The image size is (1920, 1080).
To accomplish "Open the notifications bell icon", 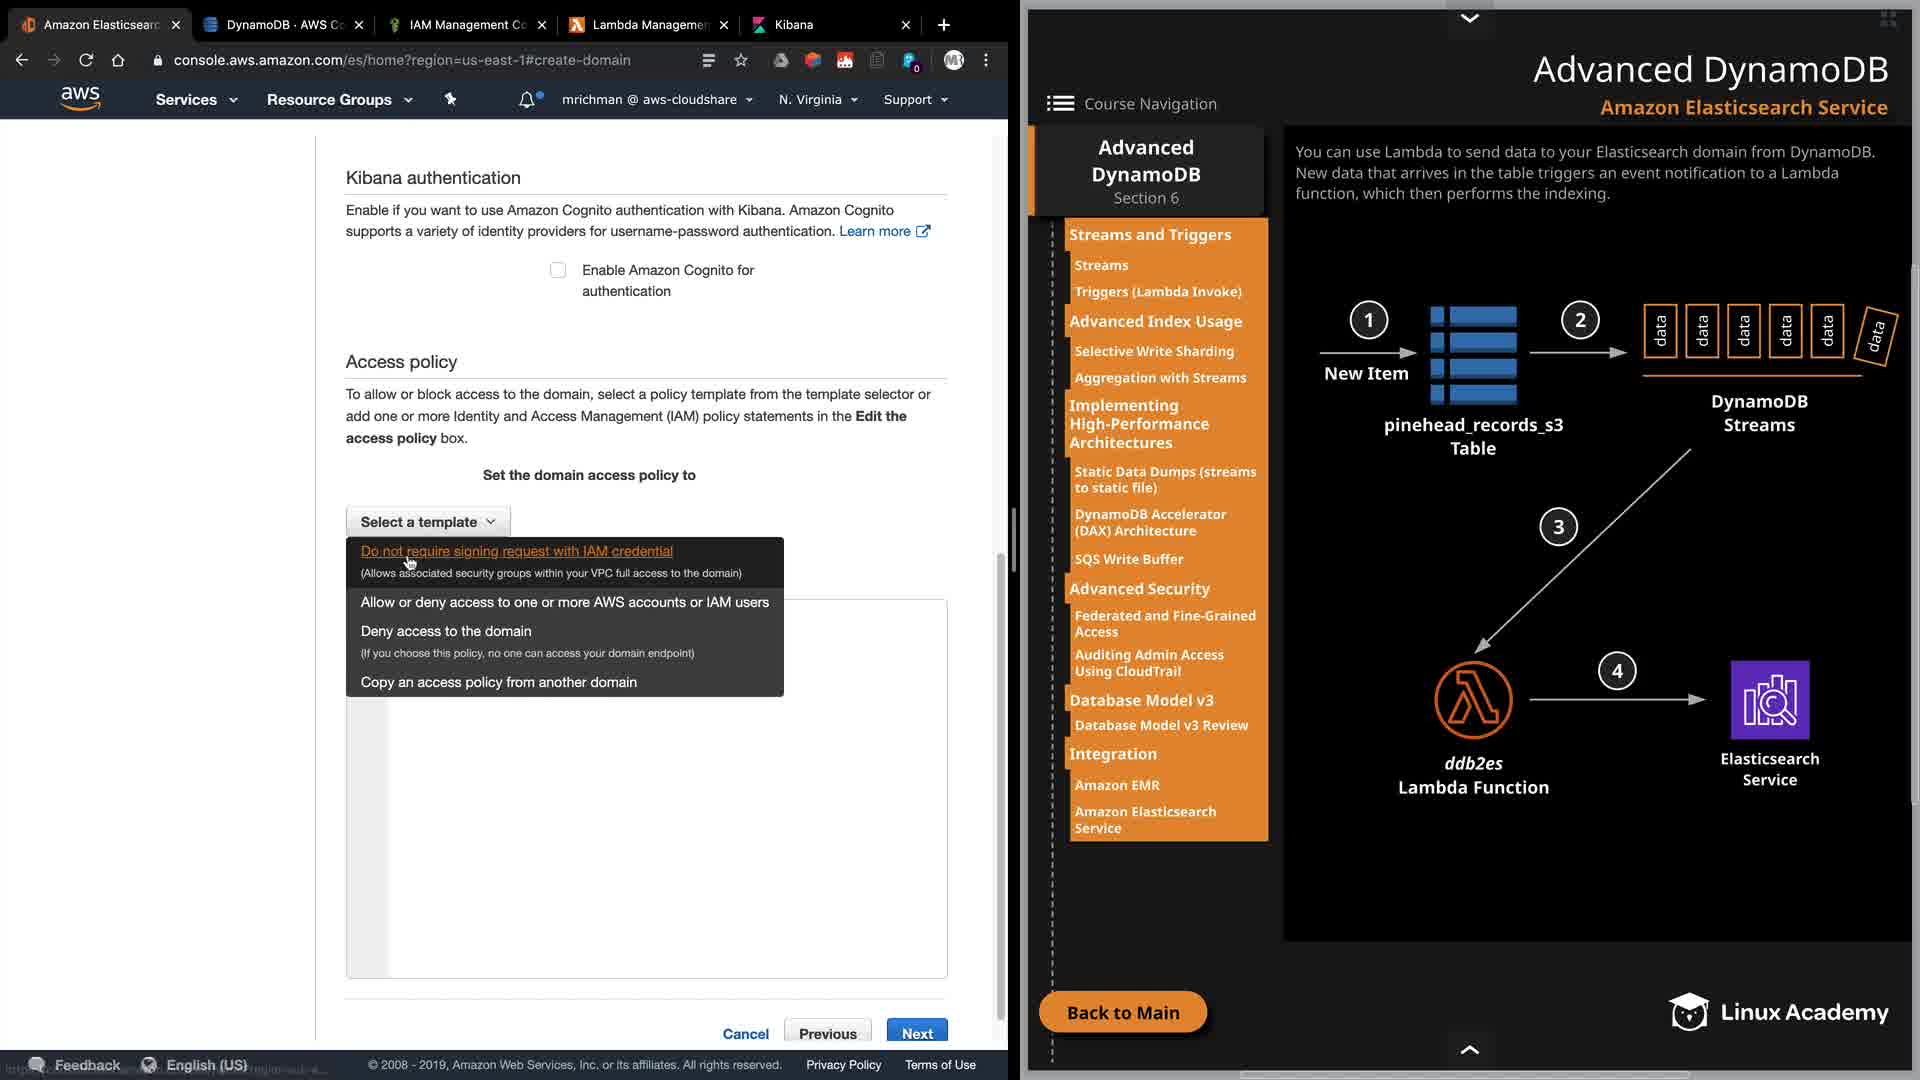I will [527, 100].
